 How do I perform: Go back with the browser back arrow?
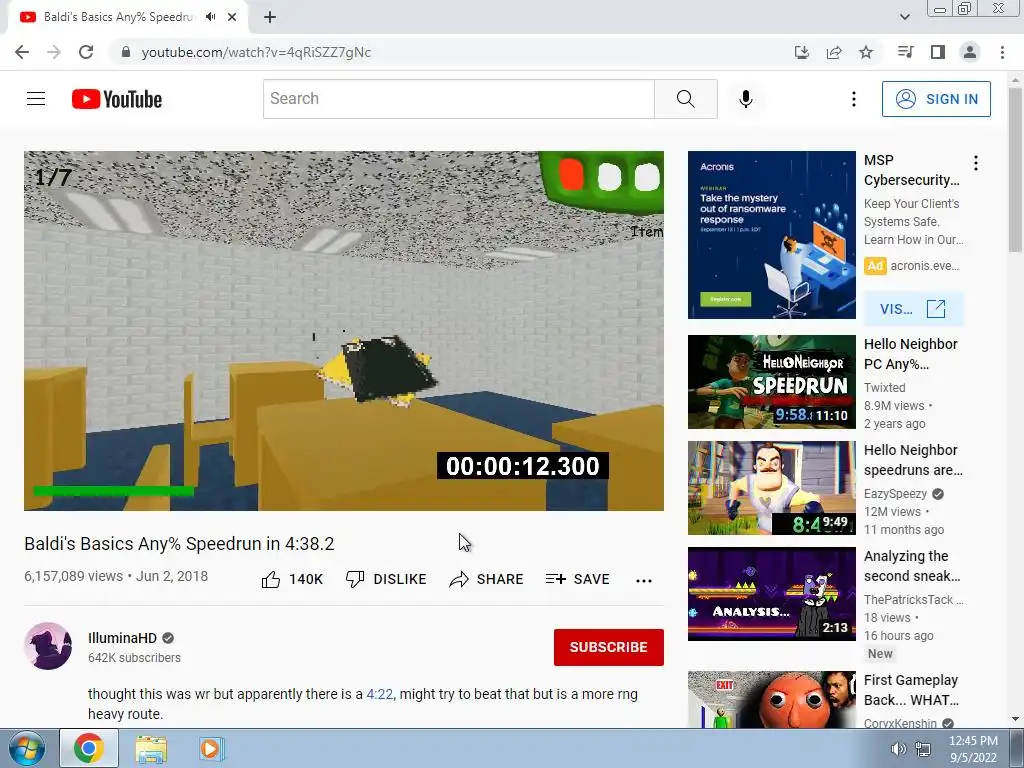tap(22, 52)
